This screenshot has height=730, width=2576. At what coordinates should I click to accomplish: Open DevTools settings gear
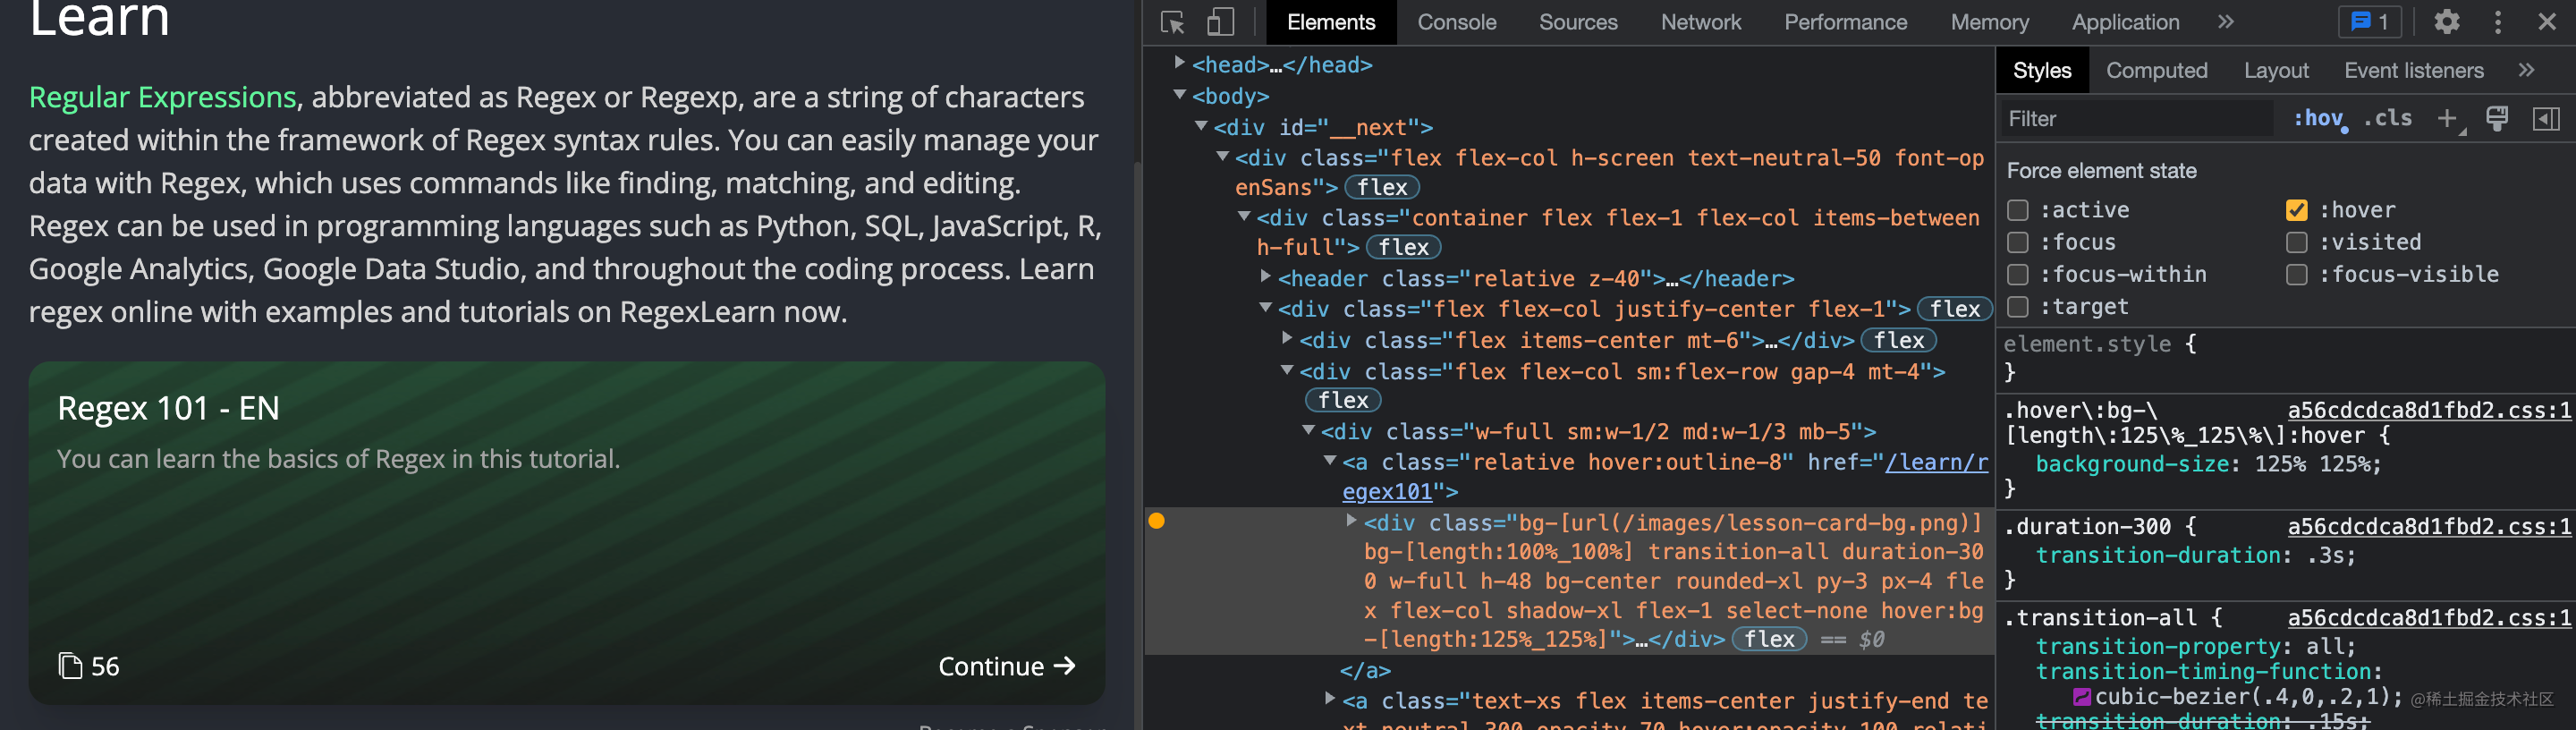[2446, 22]
